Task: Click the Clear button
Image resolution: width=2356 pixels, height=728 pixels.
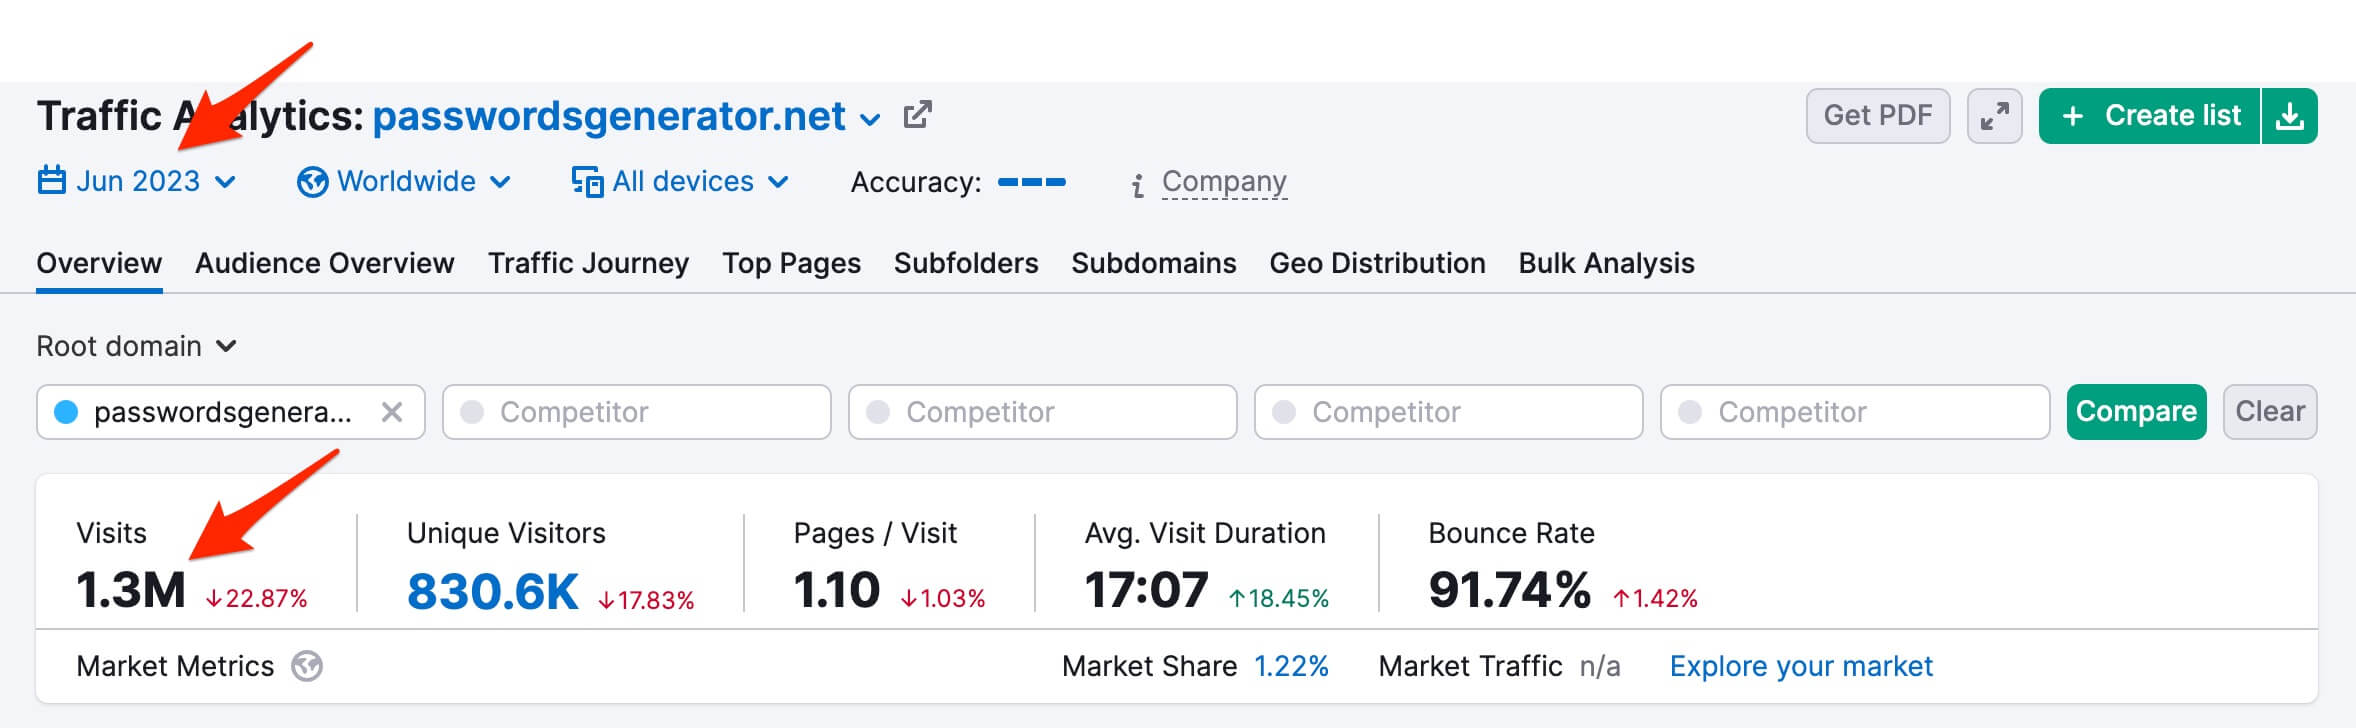Action: click(2270, 412)
